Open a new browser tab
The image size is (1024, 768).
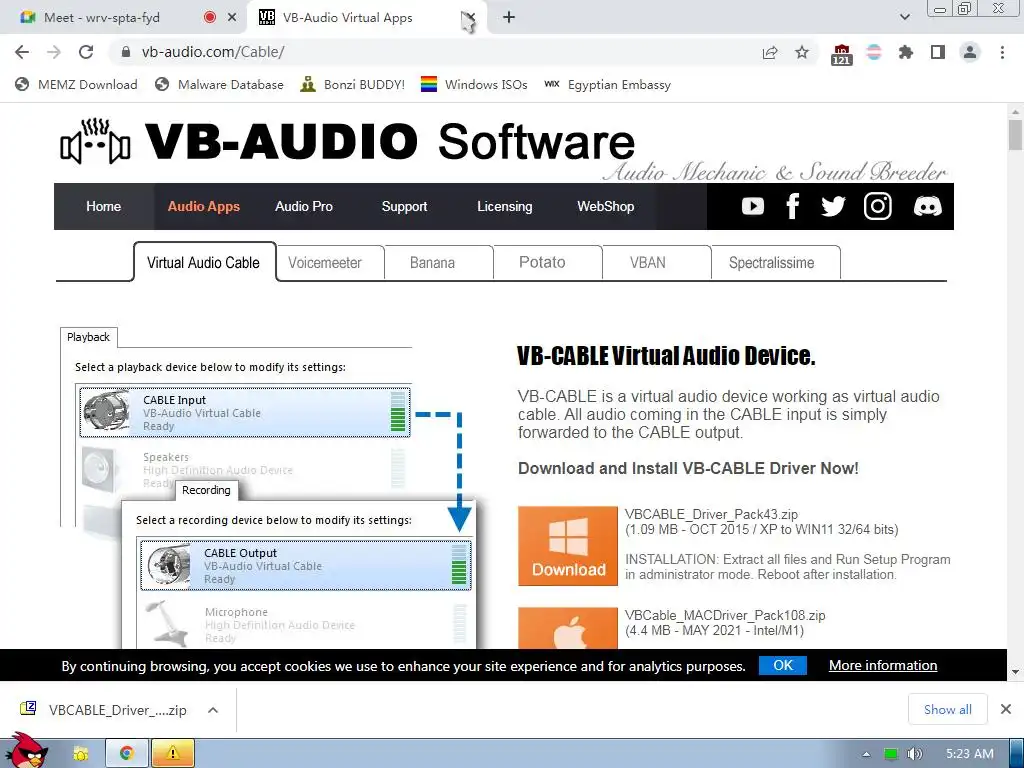(509, 18)
